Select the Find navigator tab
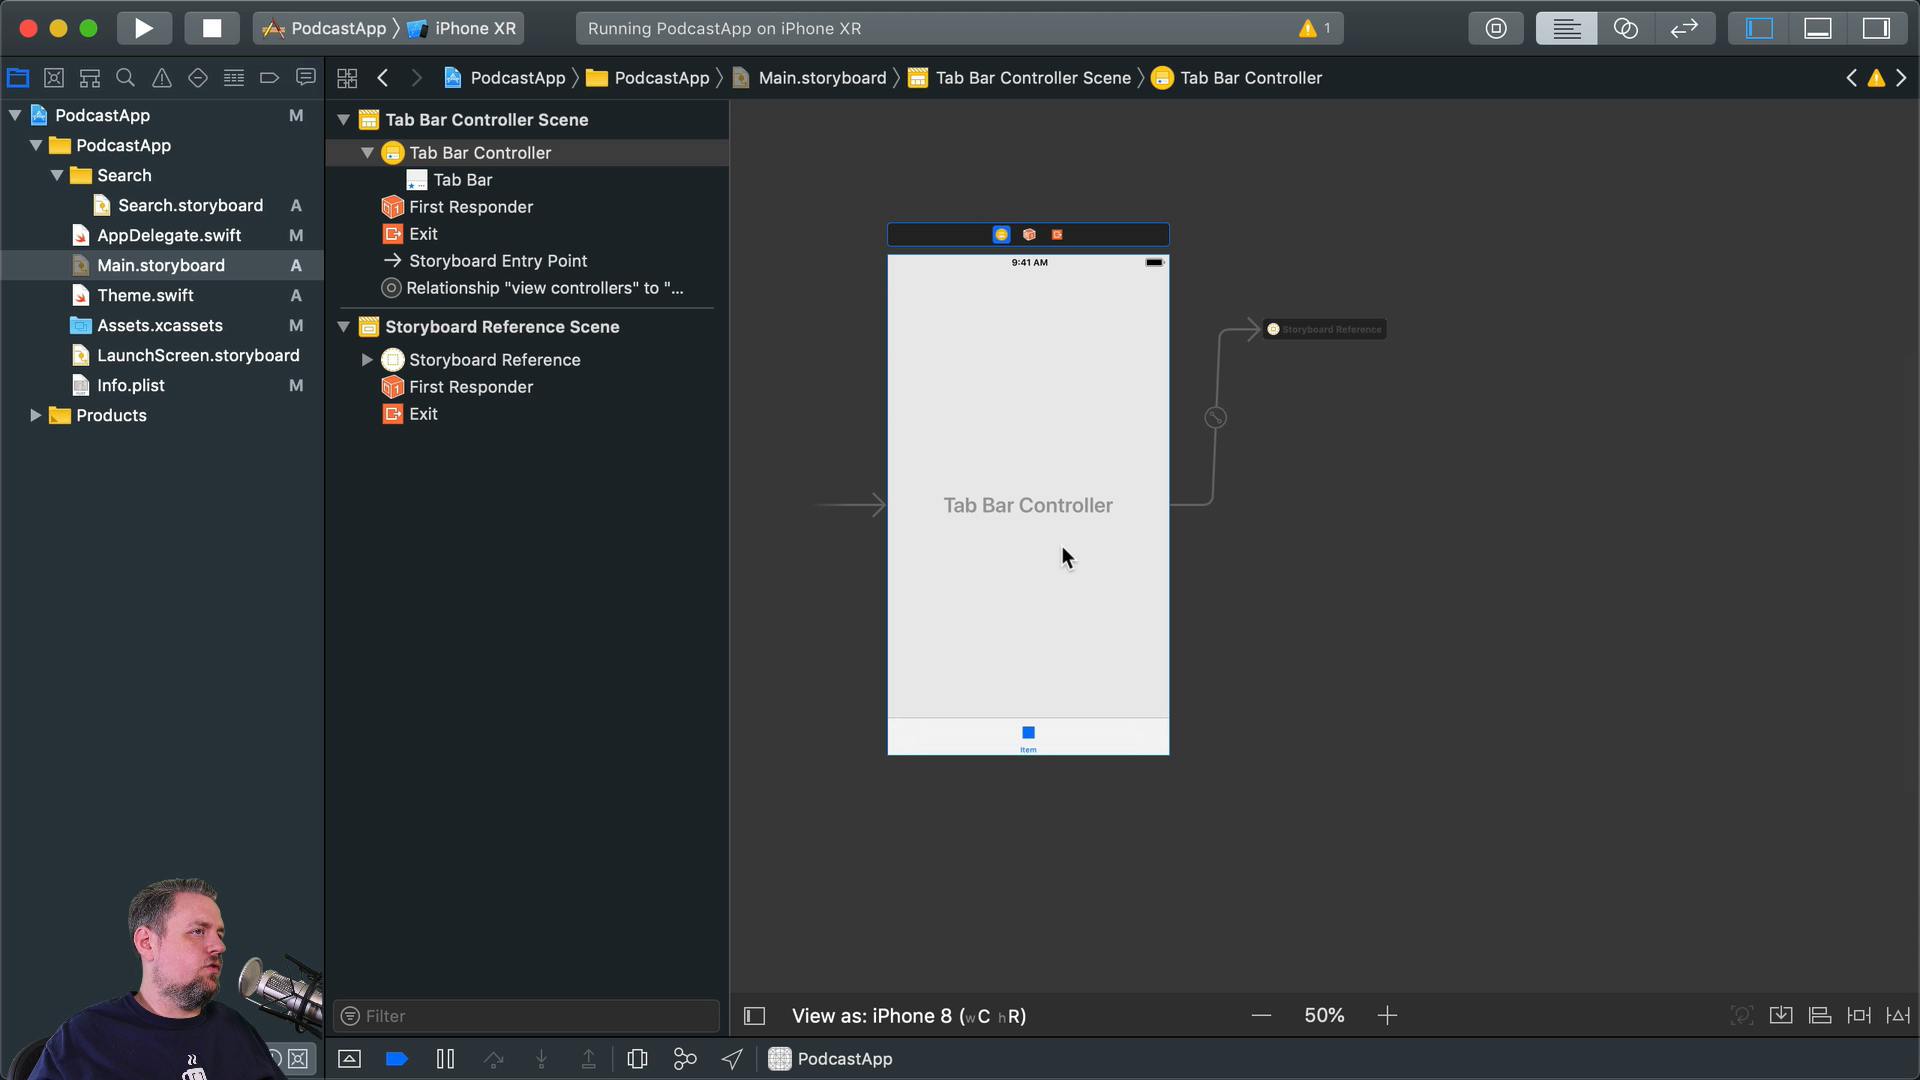This screenshot has height=1080, width=1920. click(x=126, y=78)
